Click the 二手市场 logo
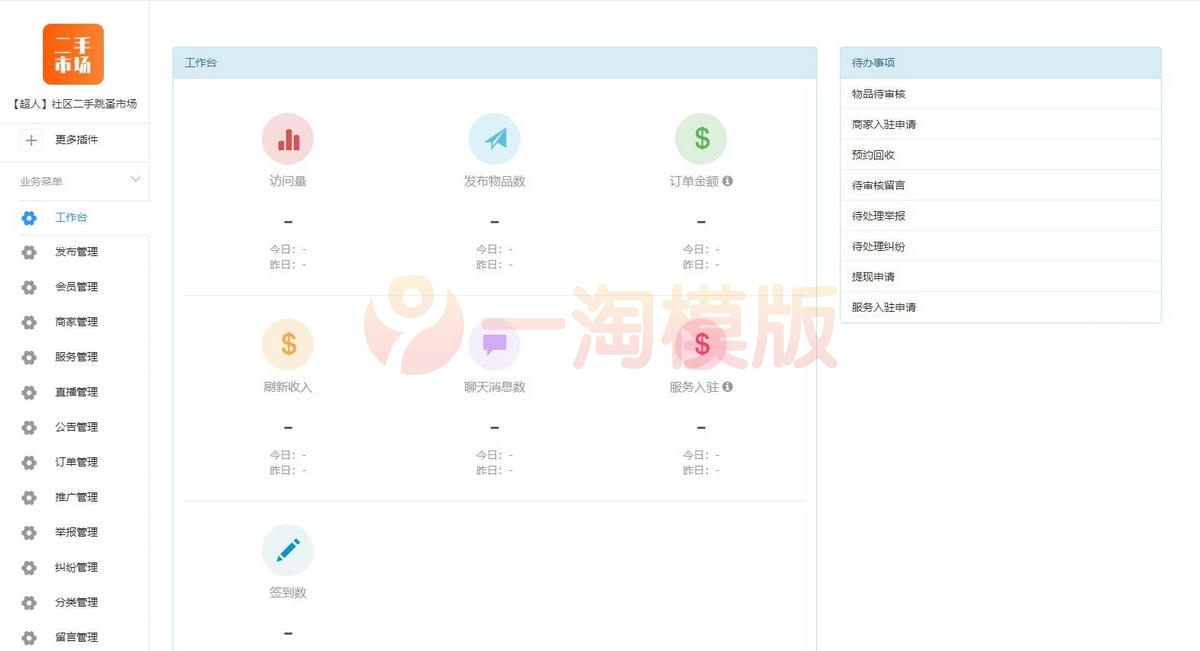 coord(74,53)
